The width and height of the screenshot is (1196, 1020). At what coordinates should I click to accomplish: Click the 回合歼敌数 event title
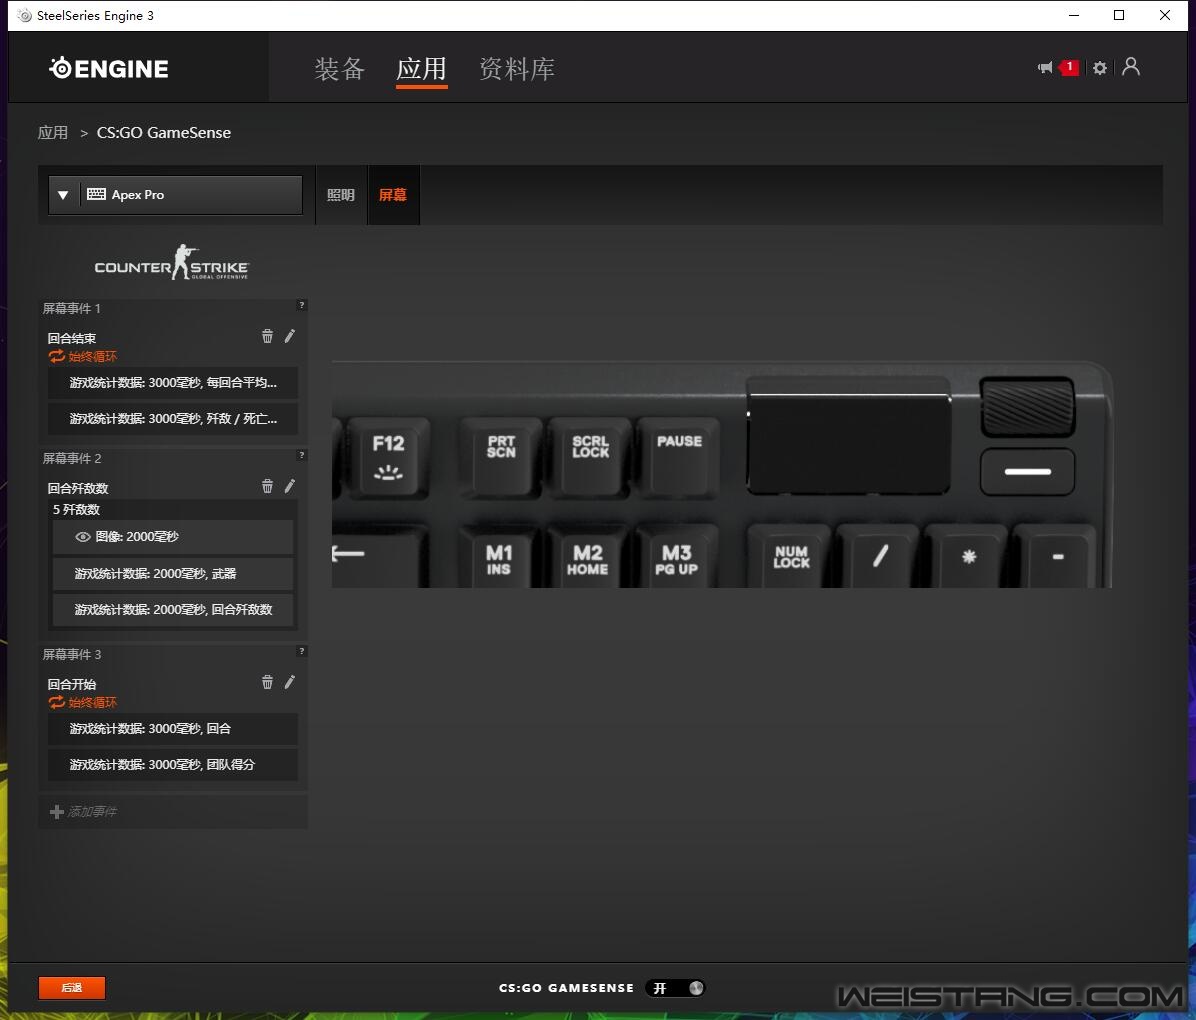(x=78, y=488)
